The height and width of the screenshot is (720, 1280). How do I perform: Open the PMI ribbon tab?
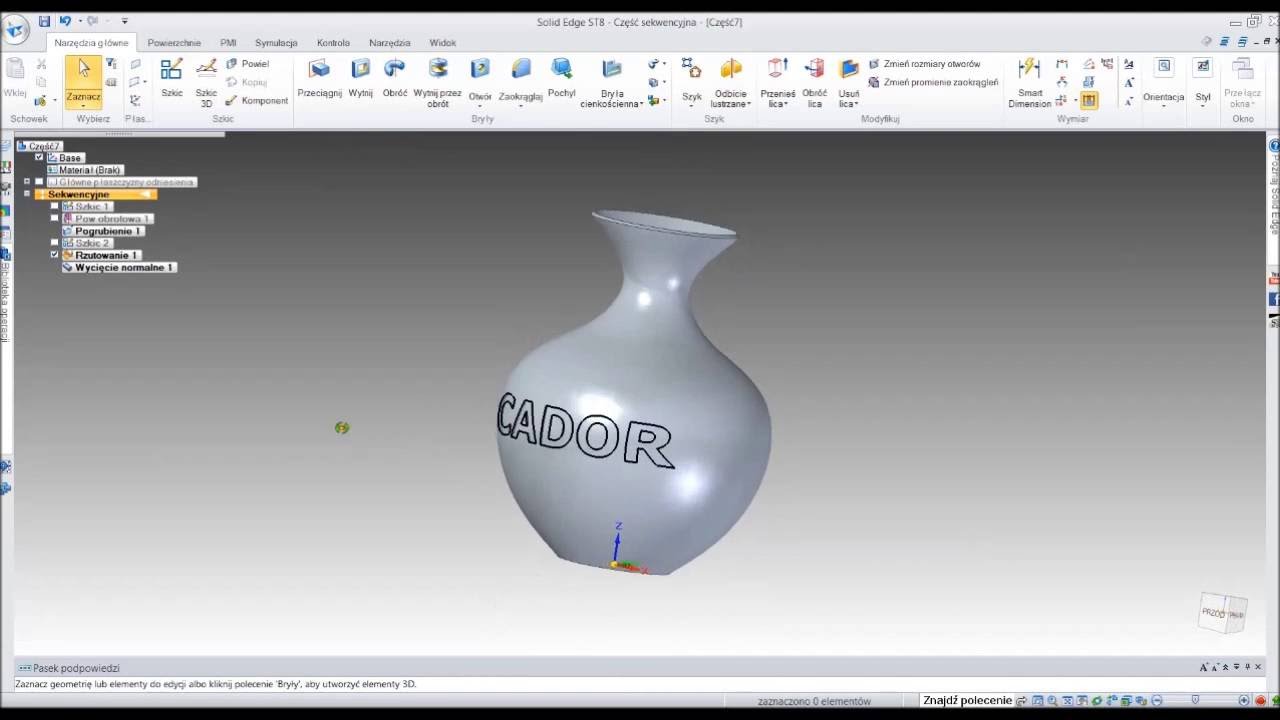coord(228,43)
